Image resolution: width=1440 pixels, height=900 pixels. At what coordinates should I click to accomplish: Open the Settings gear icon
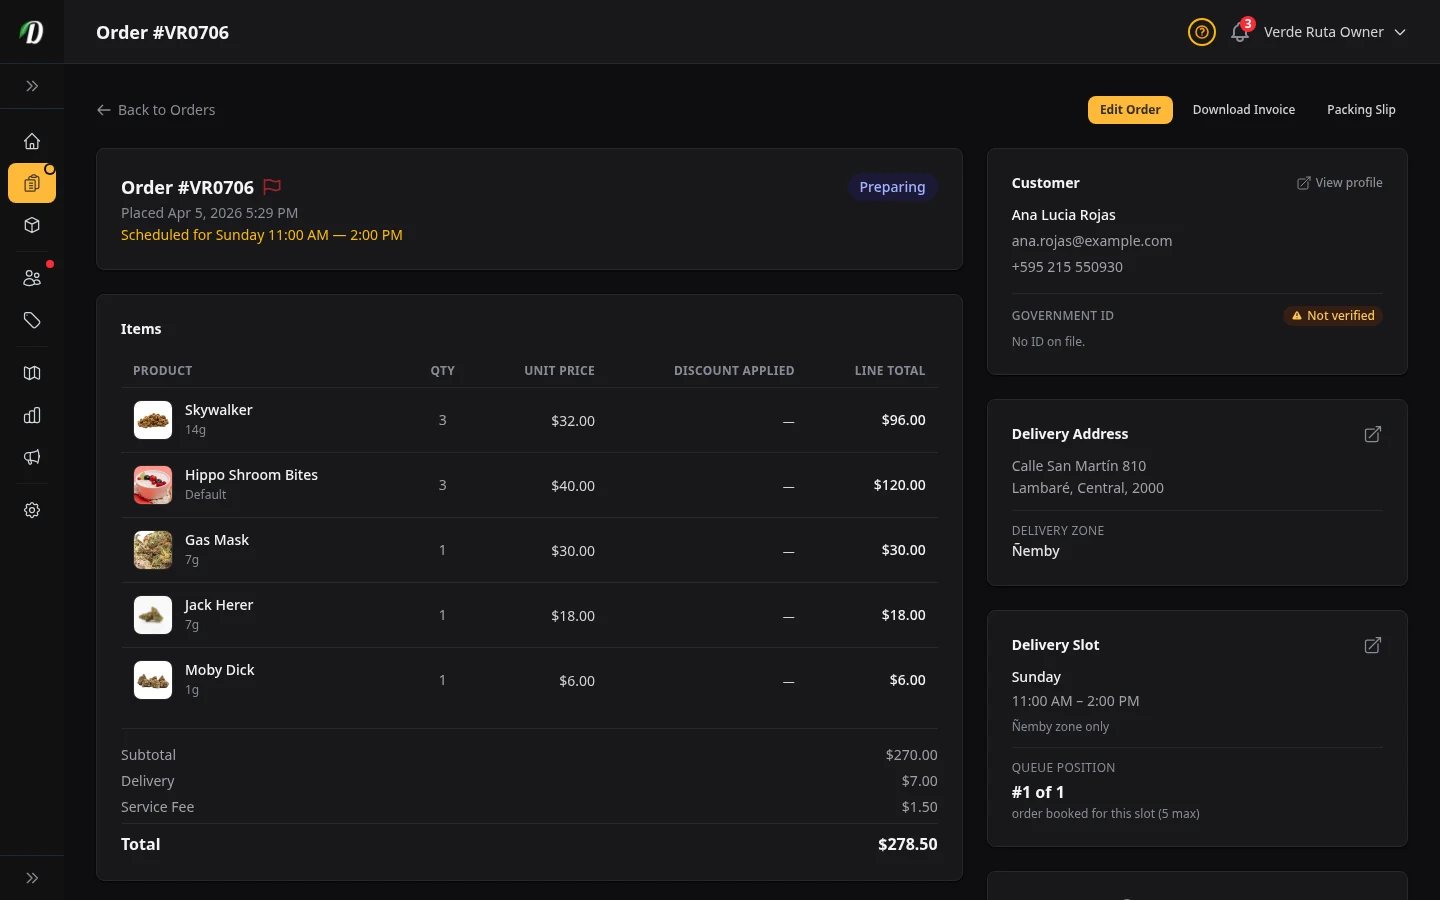coord(32,510)
